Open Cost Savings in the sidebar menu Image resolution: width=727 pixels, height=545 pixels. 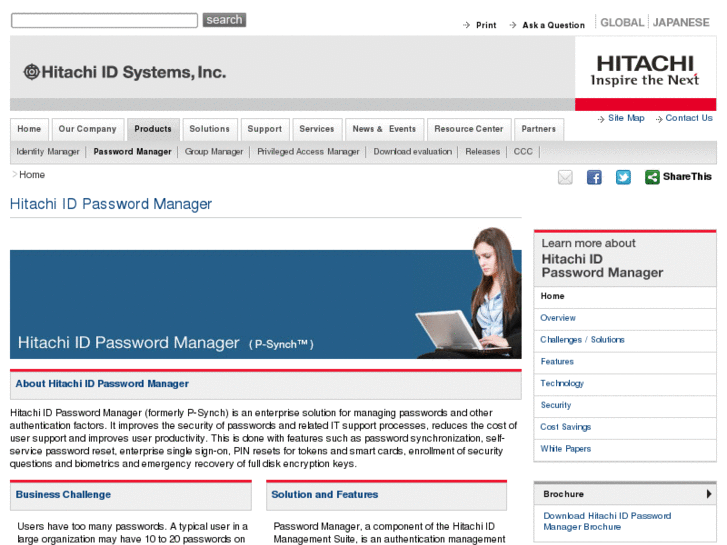[625, 427]
